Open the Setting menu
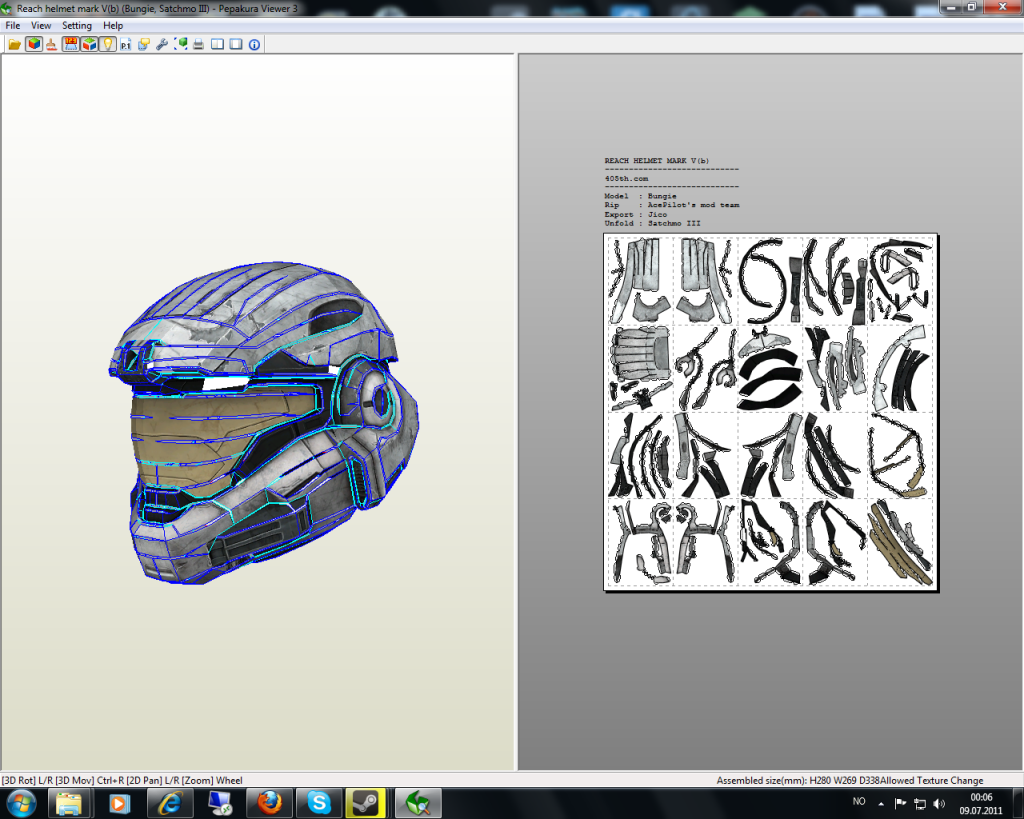 [x=76, y=25]
